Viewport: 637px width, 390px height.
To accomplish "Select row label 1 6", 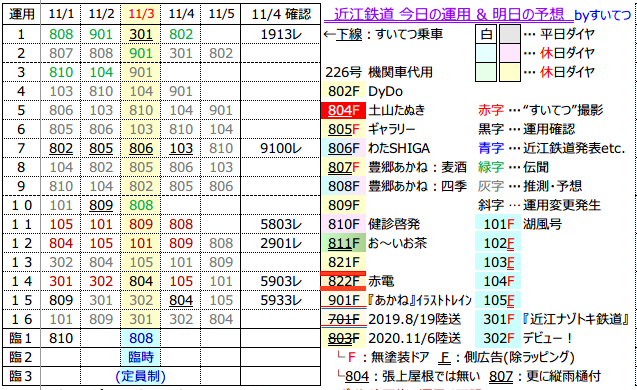I will (22, 319).
